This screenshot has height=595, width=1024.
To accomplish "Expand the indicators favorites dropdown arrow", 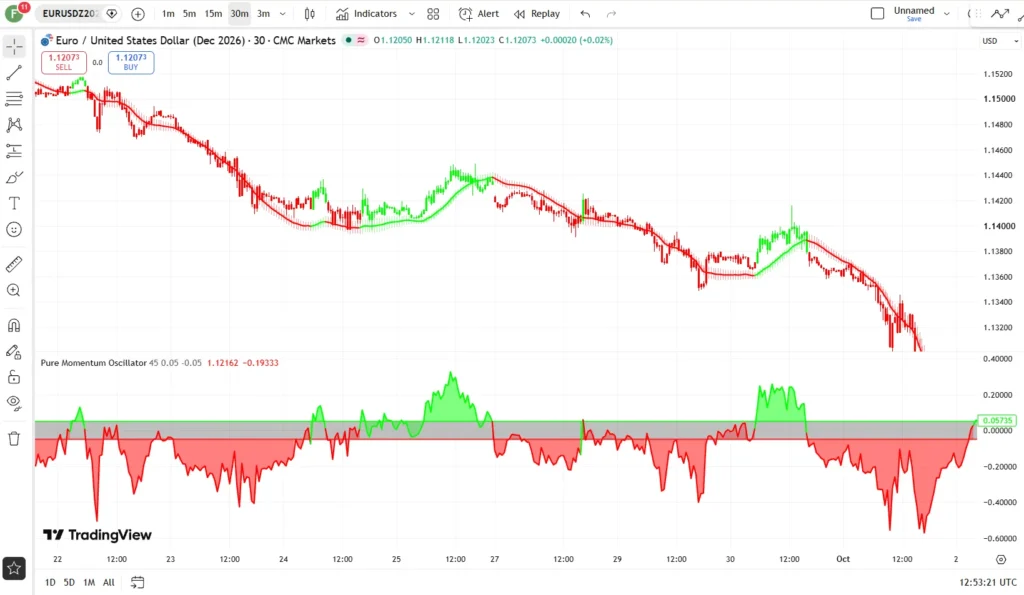I will [411, 13].
